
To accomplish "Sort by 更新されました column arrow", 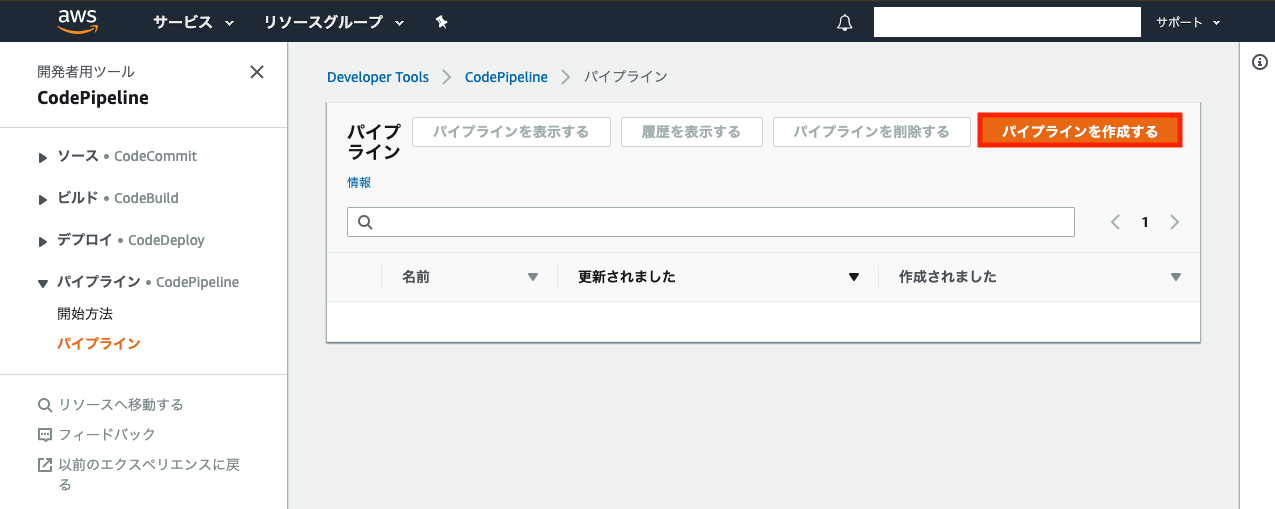I will coord(854,277).
